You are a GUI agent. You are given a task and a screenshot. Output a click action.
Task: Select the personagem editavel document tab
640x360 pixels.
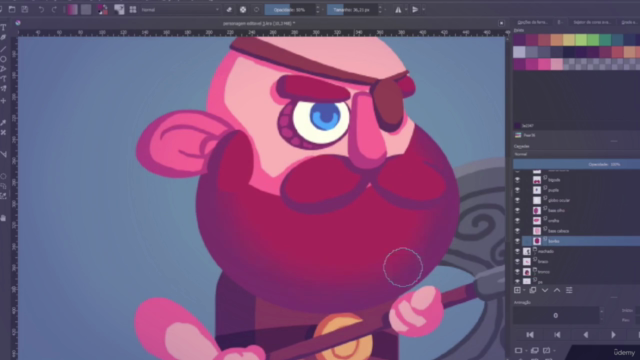pyautogui.click(x=259, y=23)
